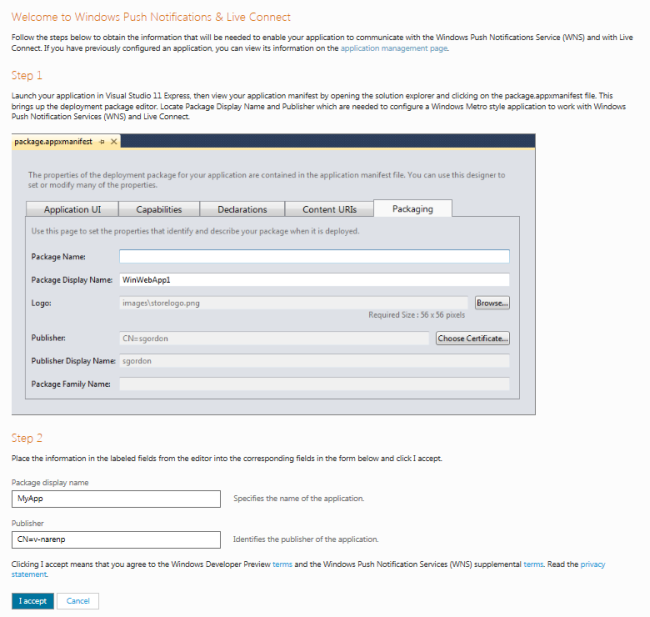Switch to the Capabilities tab
The height and width of the screenshot is (617, 650).
(x=159, y=209)
